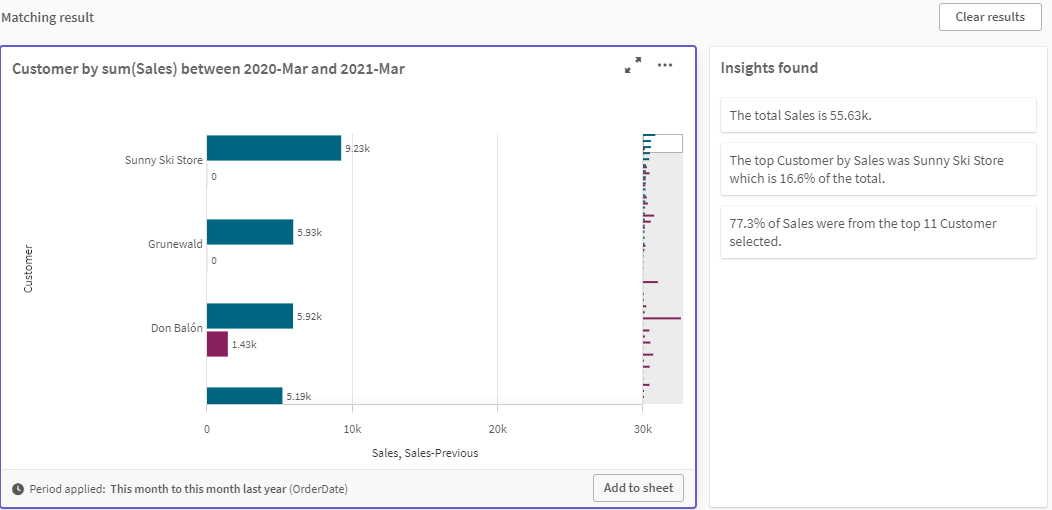Click Don Balón's blue 5.92k bar
Image resolution: width=1052 pixels, height=510 pixels.
tap(249, 316)
